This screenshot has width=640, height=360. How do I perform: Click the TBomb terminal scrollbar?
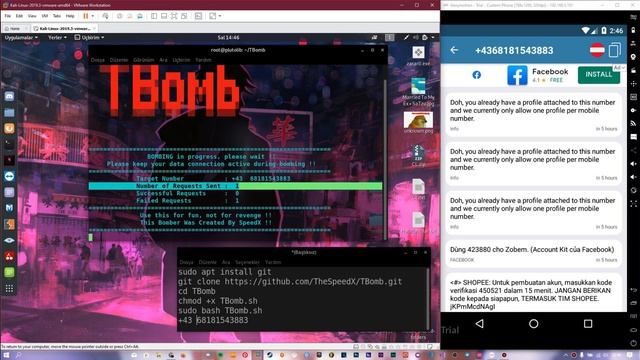385,159
